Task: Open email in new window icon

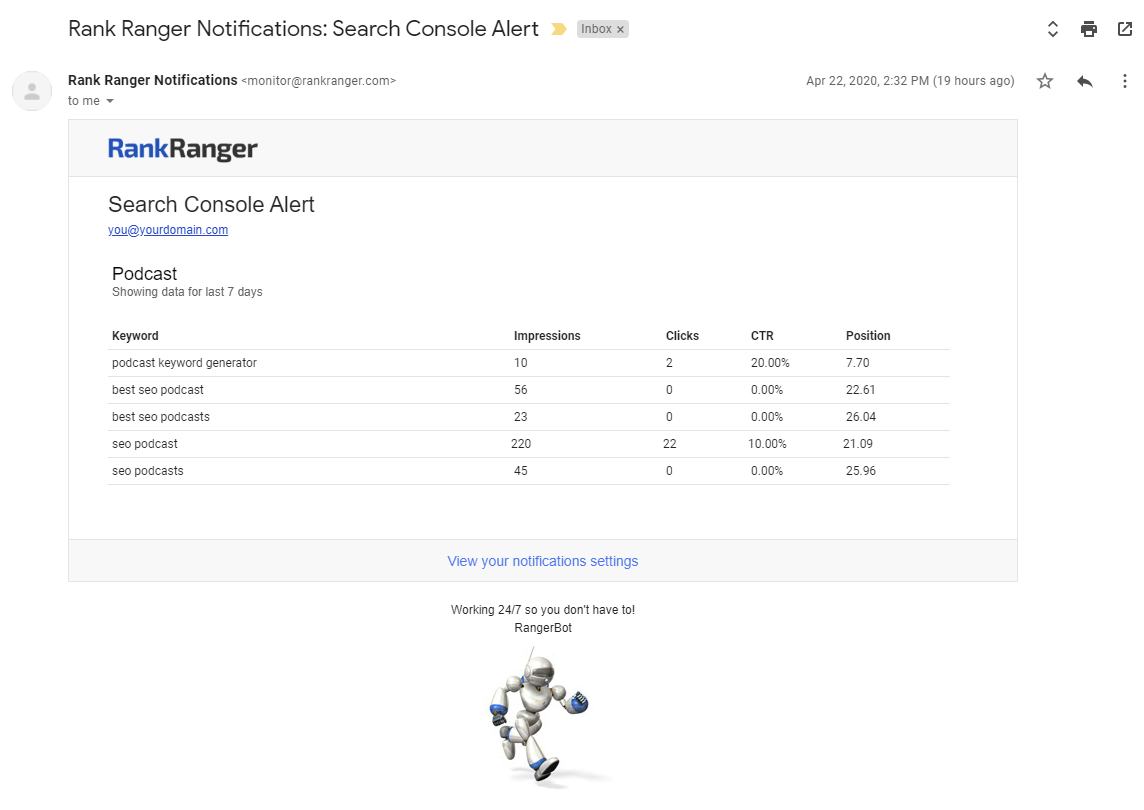Action: 1125,29
